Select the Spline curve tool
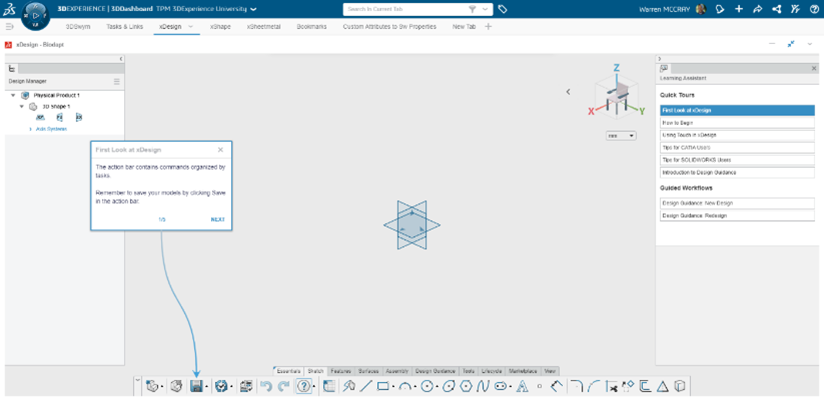The image size is (824, 401). click(x=483, y=386)
